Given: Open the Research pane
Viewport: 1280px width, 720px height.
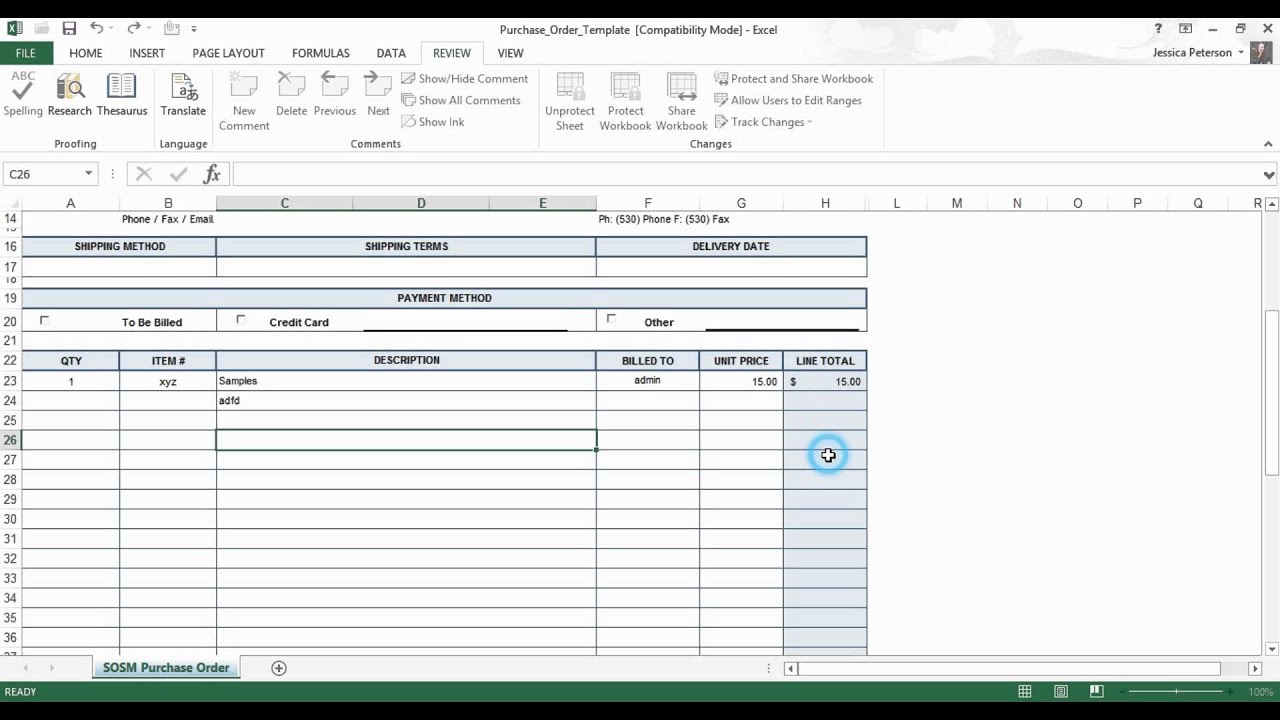Looking at the screenshot, I should [69, 95].
